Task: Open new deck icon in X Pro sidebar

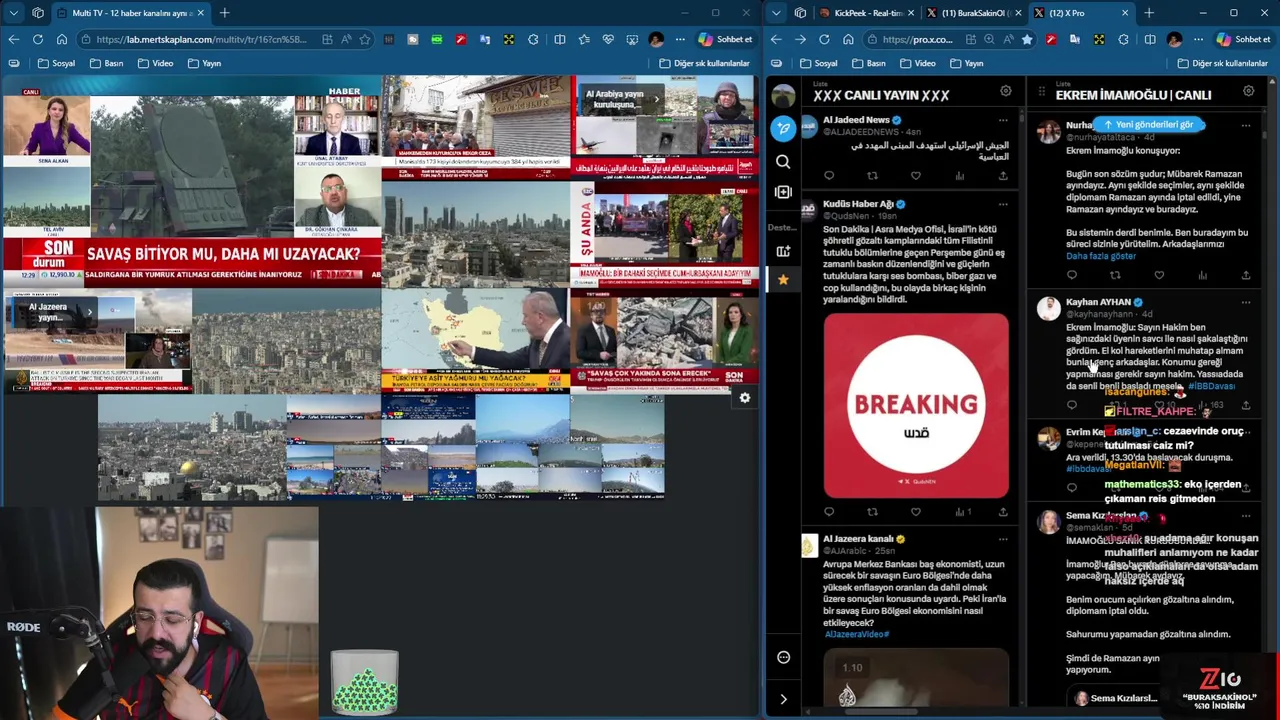Action: pos(783,251)
